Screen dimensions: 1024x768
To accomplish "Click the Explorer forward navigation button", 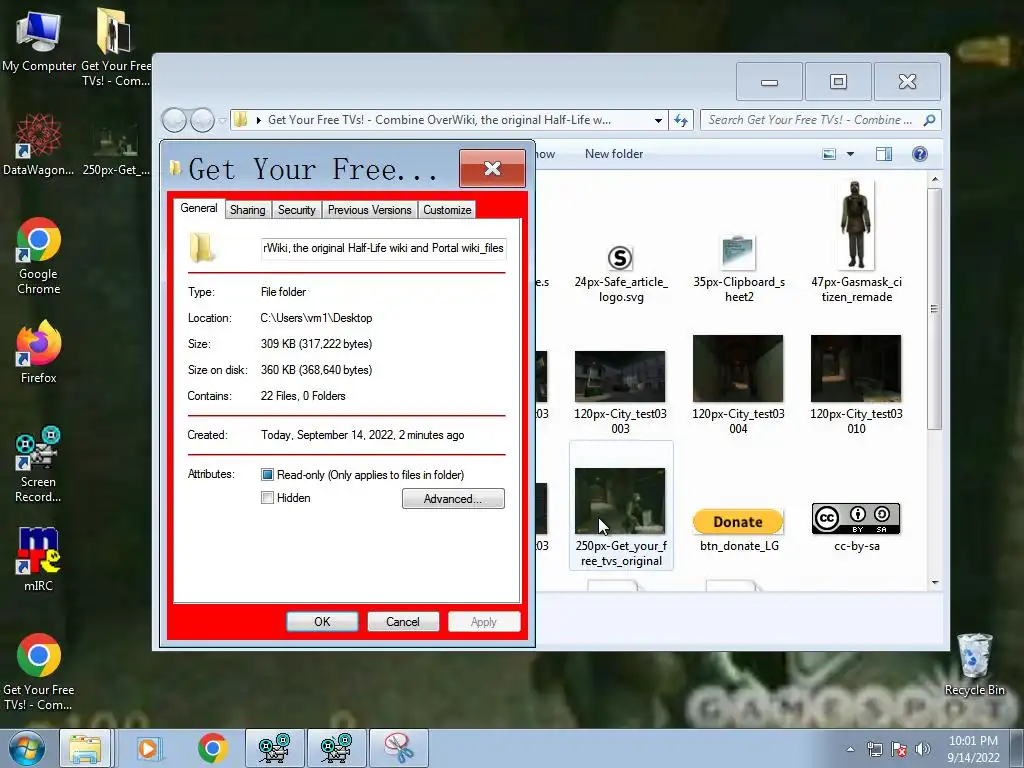I will pyautogui.click(x=202, y=120).
